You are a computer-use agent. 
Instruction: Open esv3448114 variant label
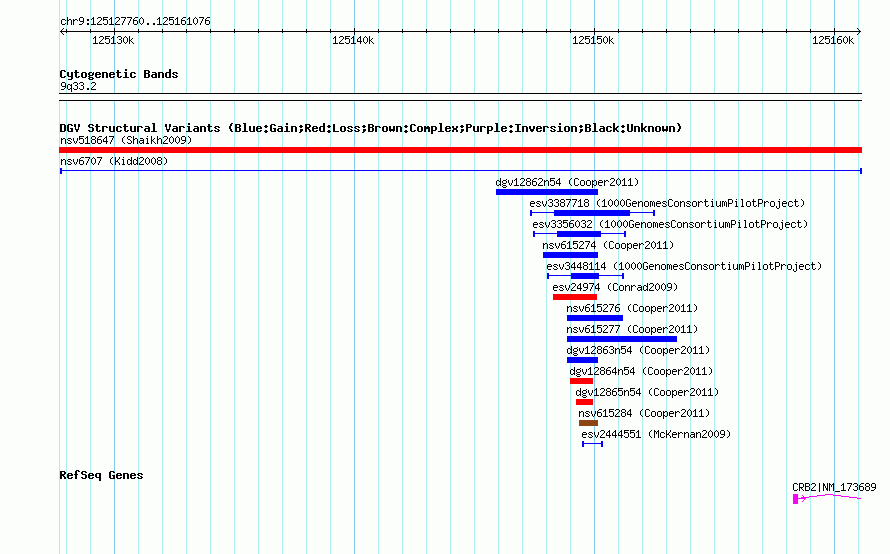coord(684,266)
